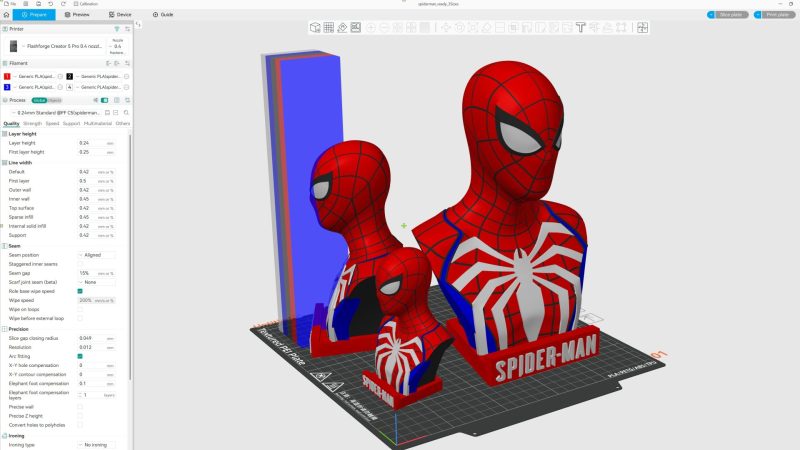Uncheck Role base wipe speed checkbox
800x450 pixels.
click(x=80, y=291)
